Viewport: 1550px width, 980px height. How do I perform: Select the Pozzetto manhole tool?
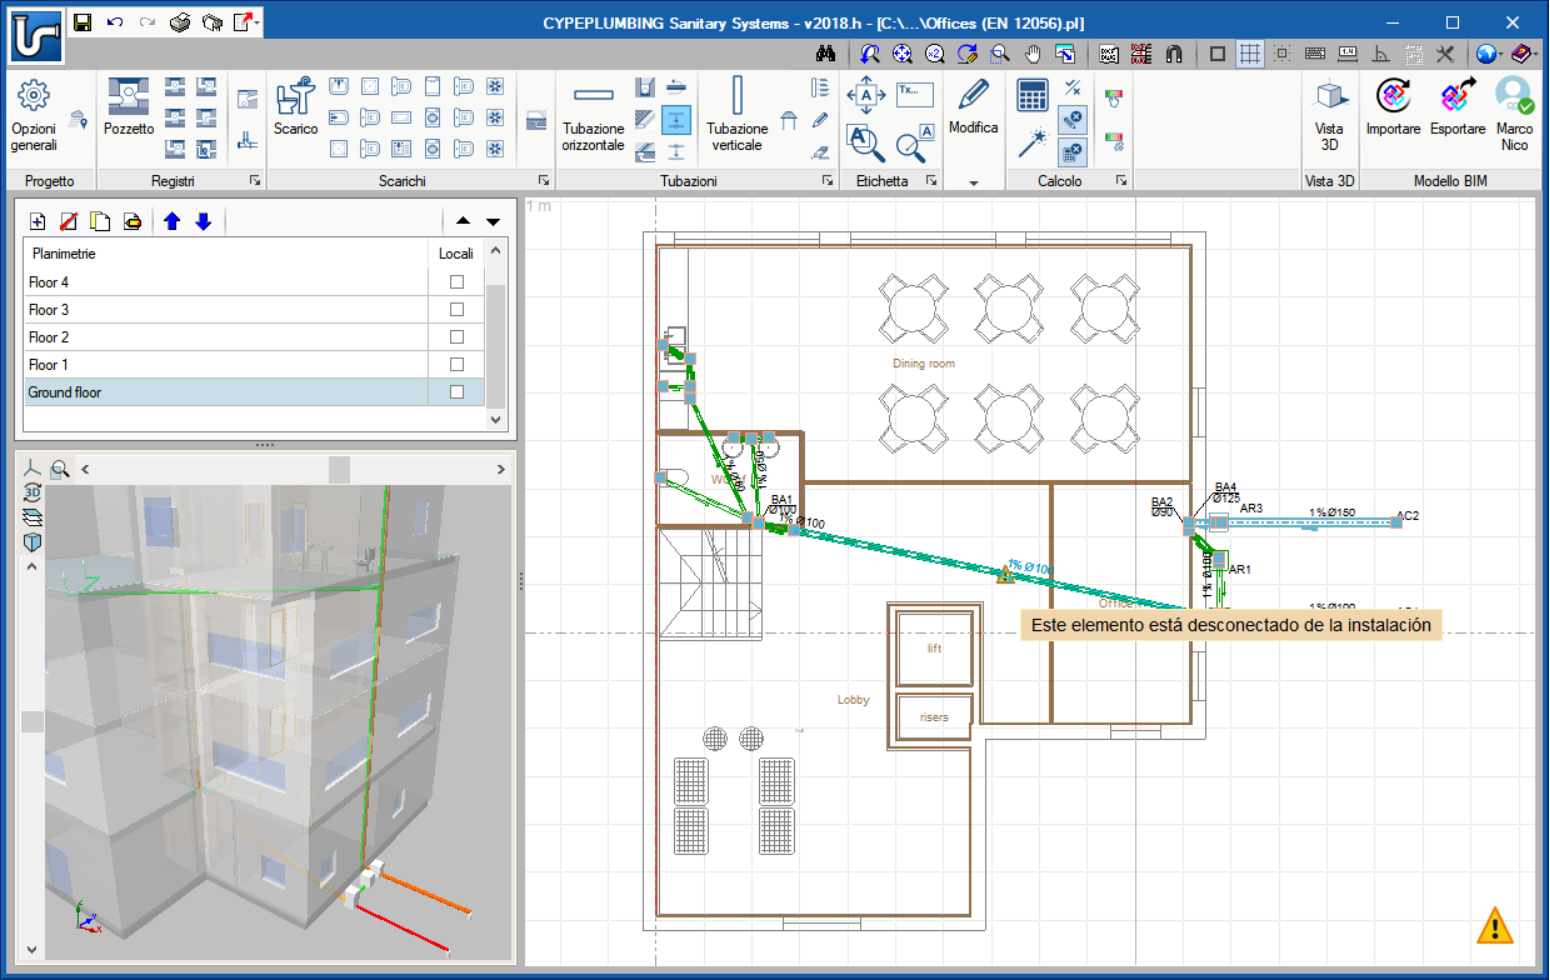[x=128, y=107]
